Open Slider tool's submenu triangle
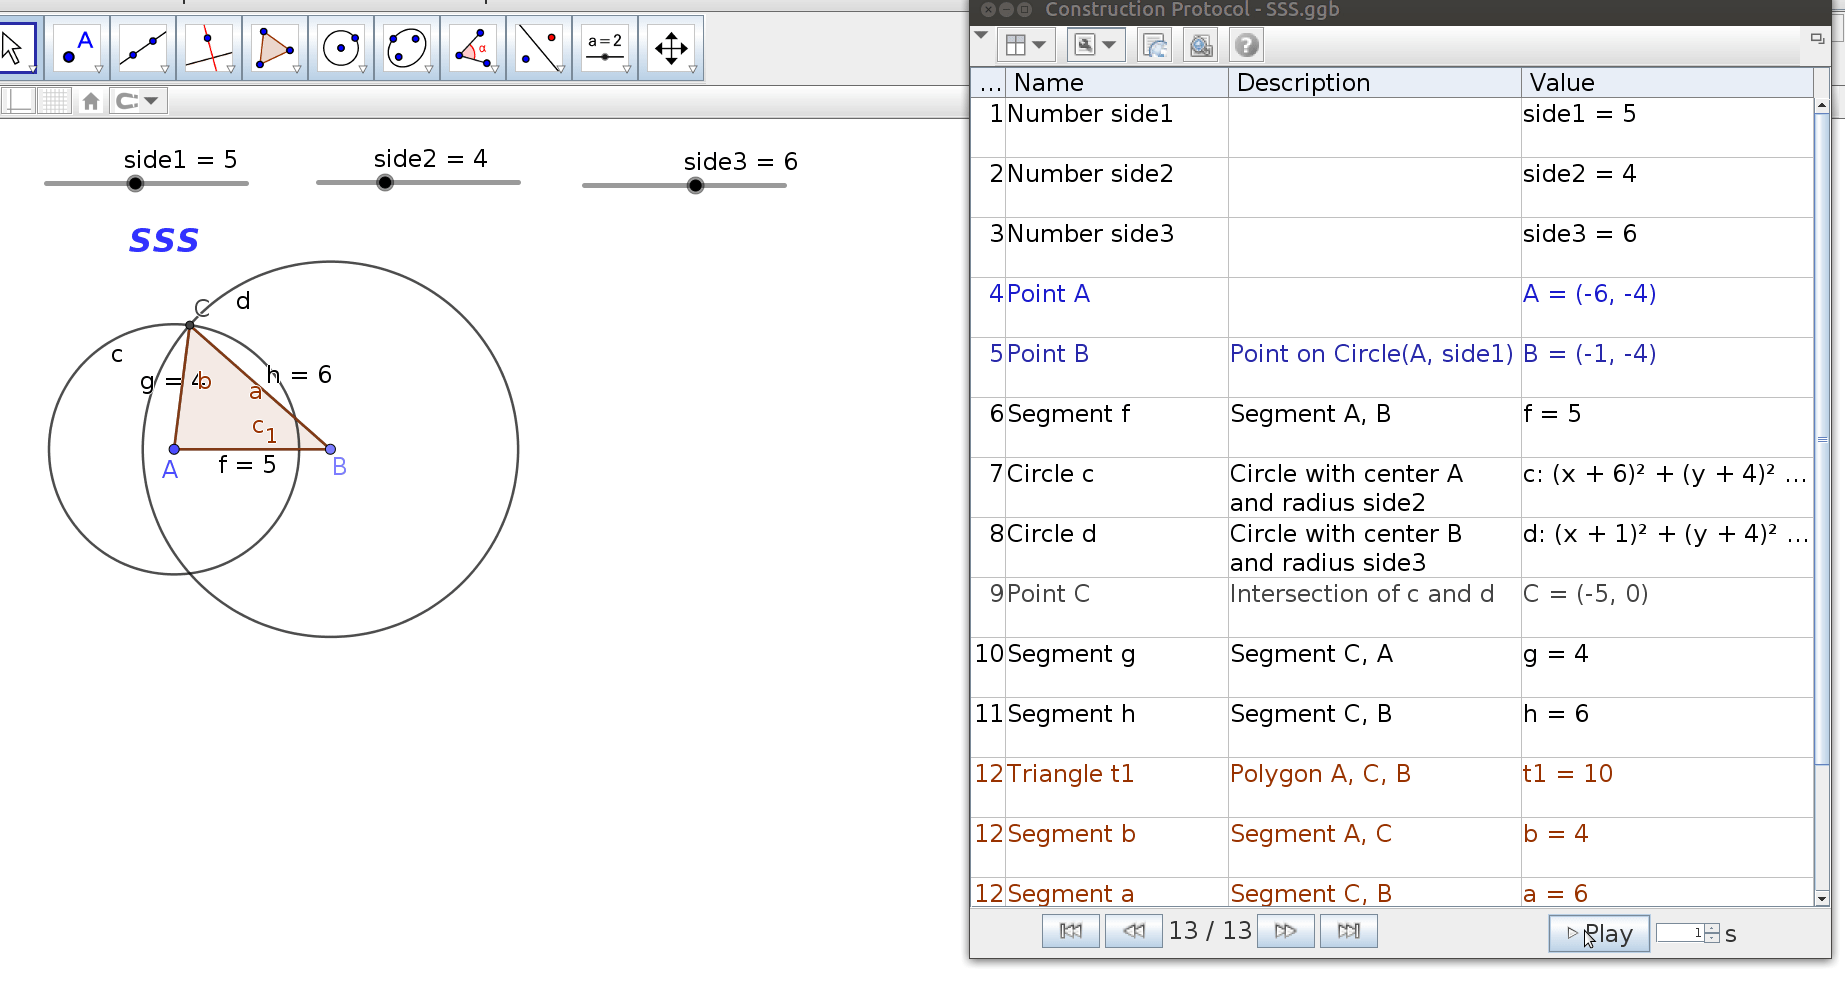The width and height of the screenshot is (1845, 981). 627,70
